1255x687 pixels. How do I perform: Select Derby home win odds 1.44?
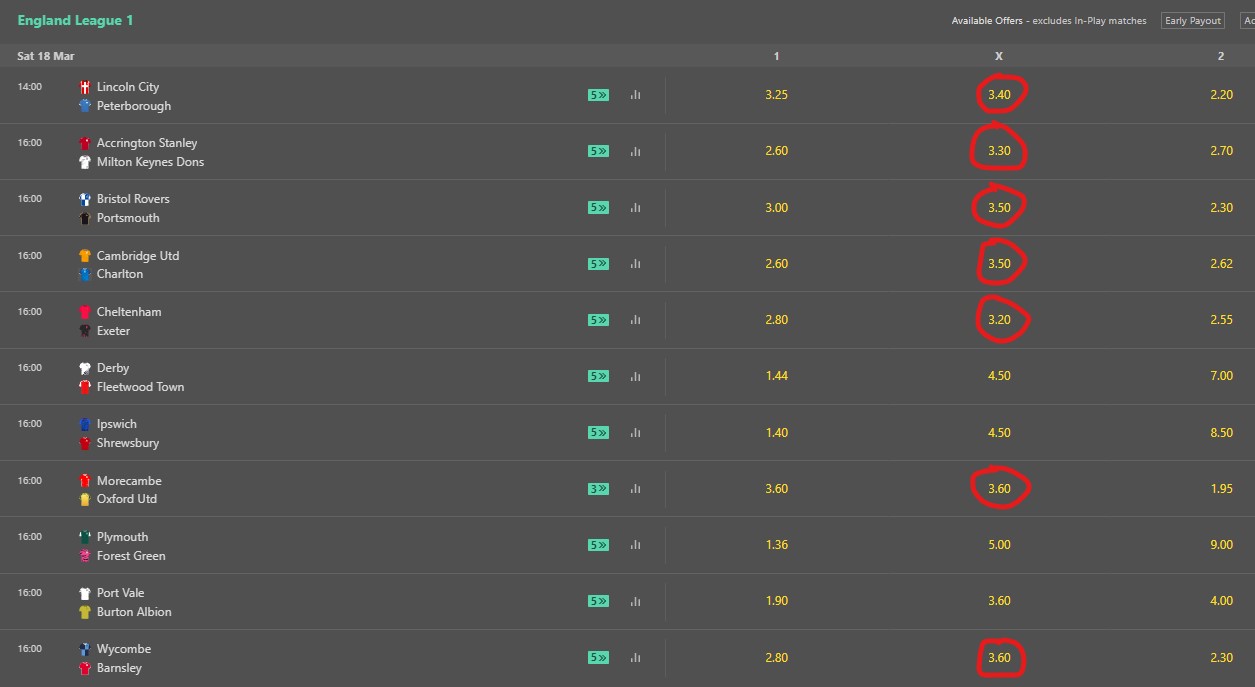click(x=776, y=376)
